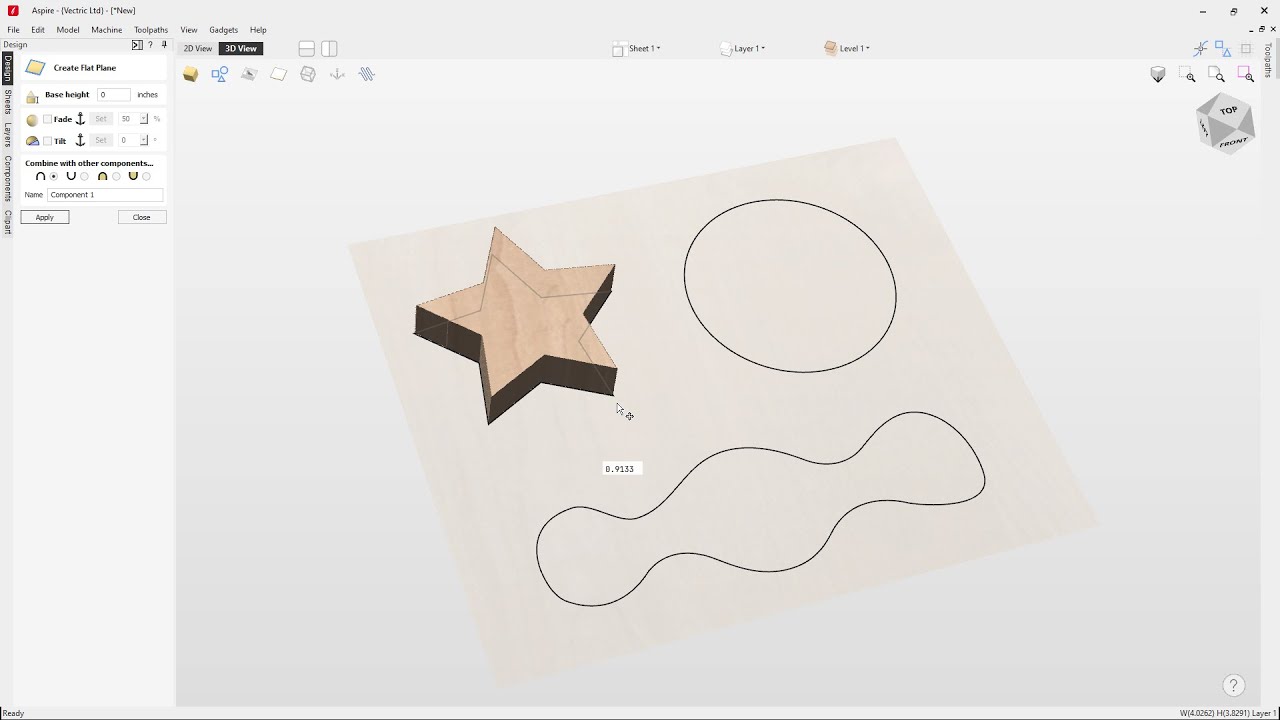Click the Fade Set button

click(101, 119)
